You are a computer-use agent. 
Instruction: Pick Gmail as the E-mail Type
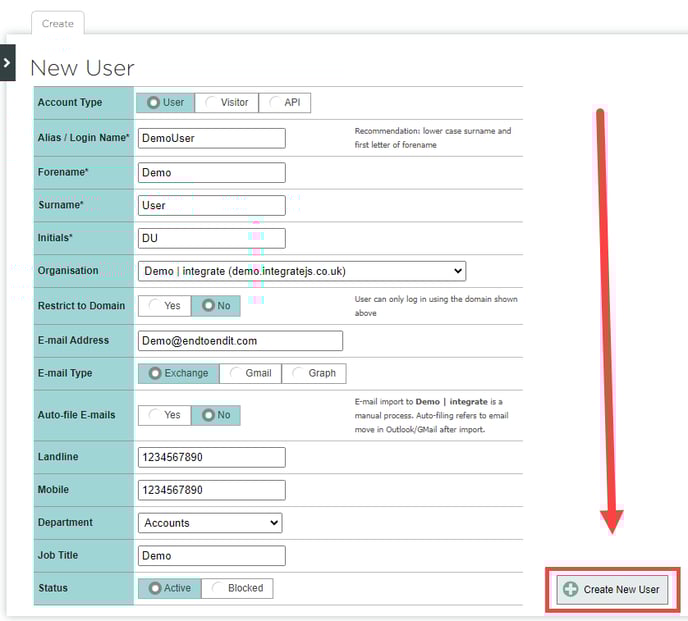(x=249, y=373)
